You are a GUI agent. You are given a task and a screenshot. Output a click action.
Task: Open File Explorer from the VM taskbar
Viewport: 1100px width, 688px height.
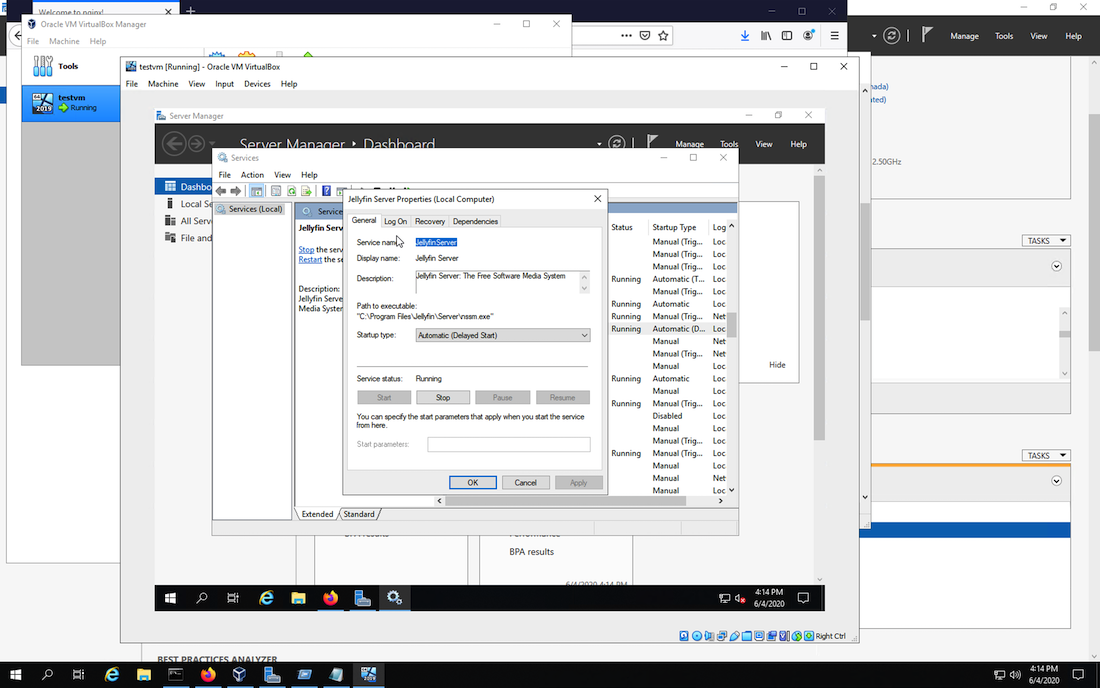pos(298,597)
